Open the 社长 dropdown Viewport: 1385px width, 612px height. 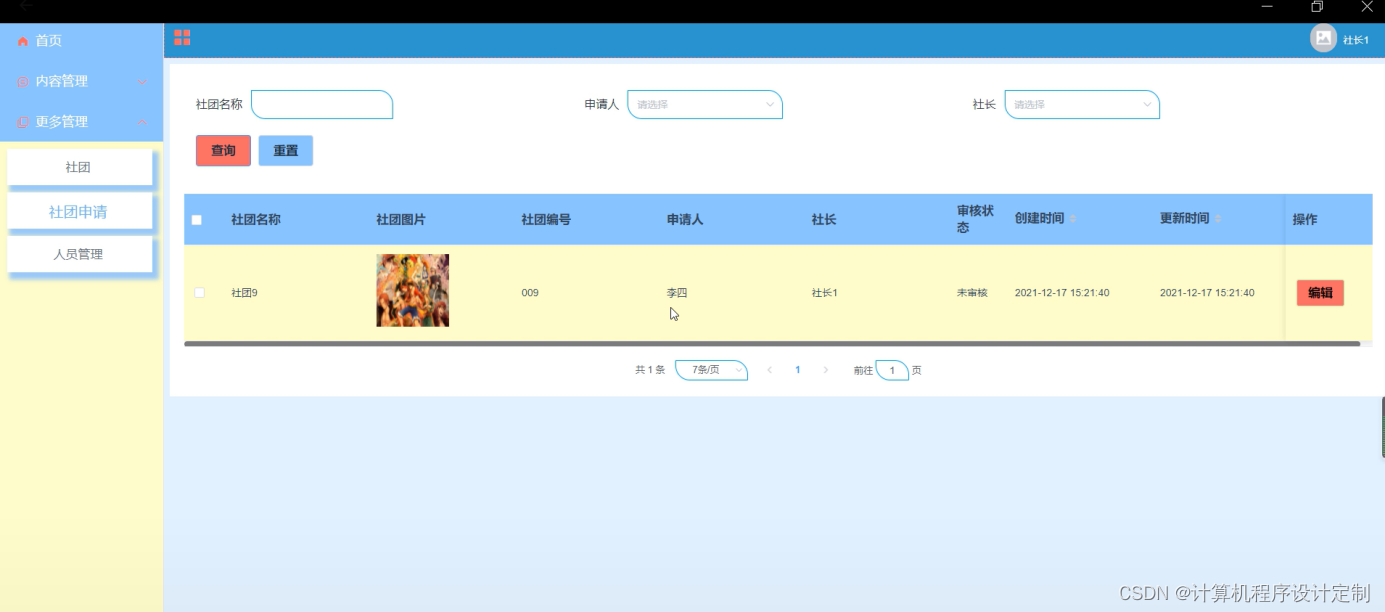1082,104
